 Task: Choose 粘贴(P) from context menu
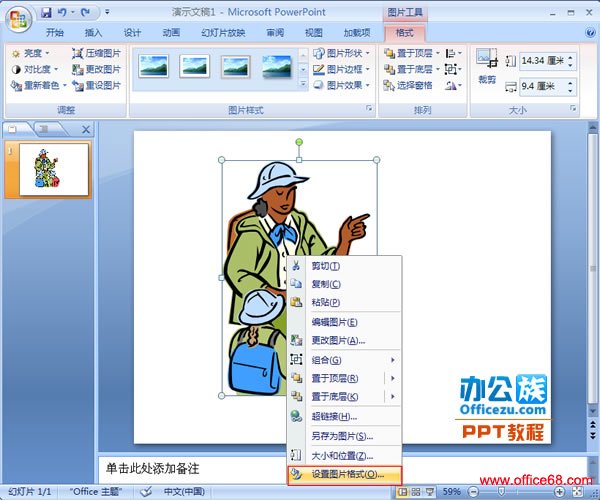click(x=344, y=302)
